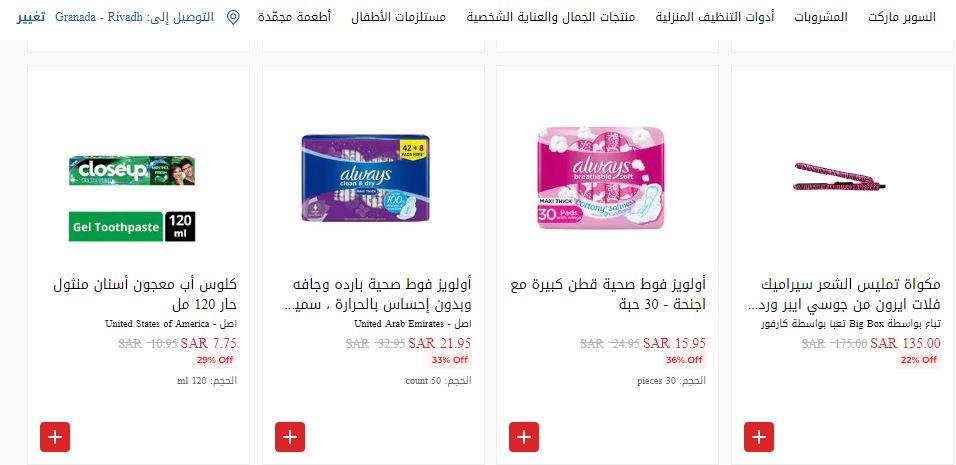Screen dimensions: 956x465
Task: Open Always clean & dry purple pack image
Action: pos(366,178)
